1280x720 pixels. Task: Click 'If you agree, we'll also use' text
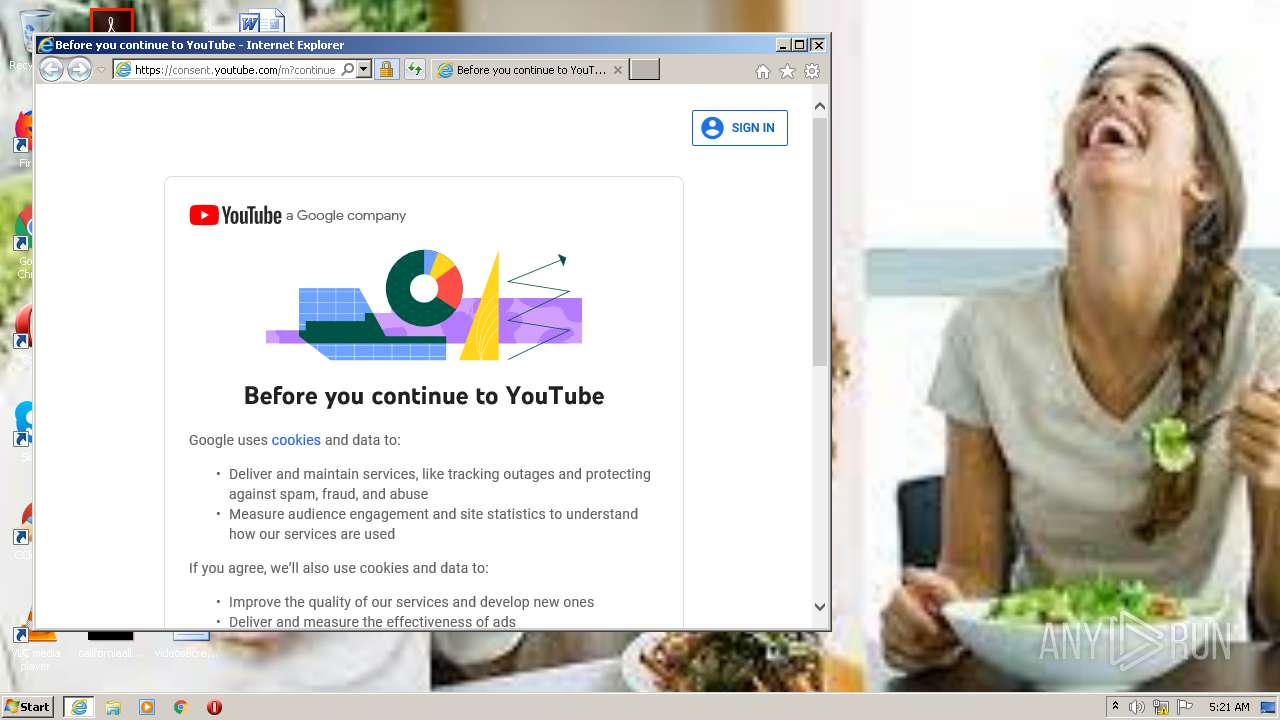(339, 568)
